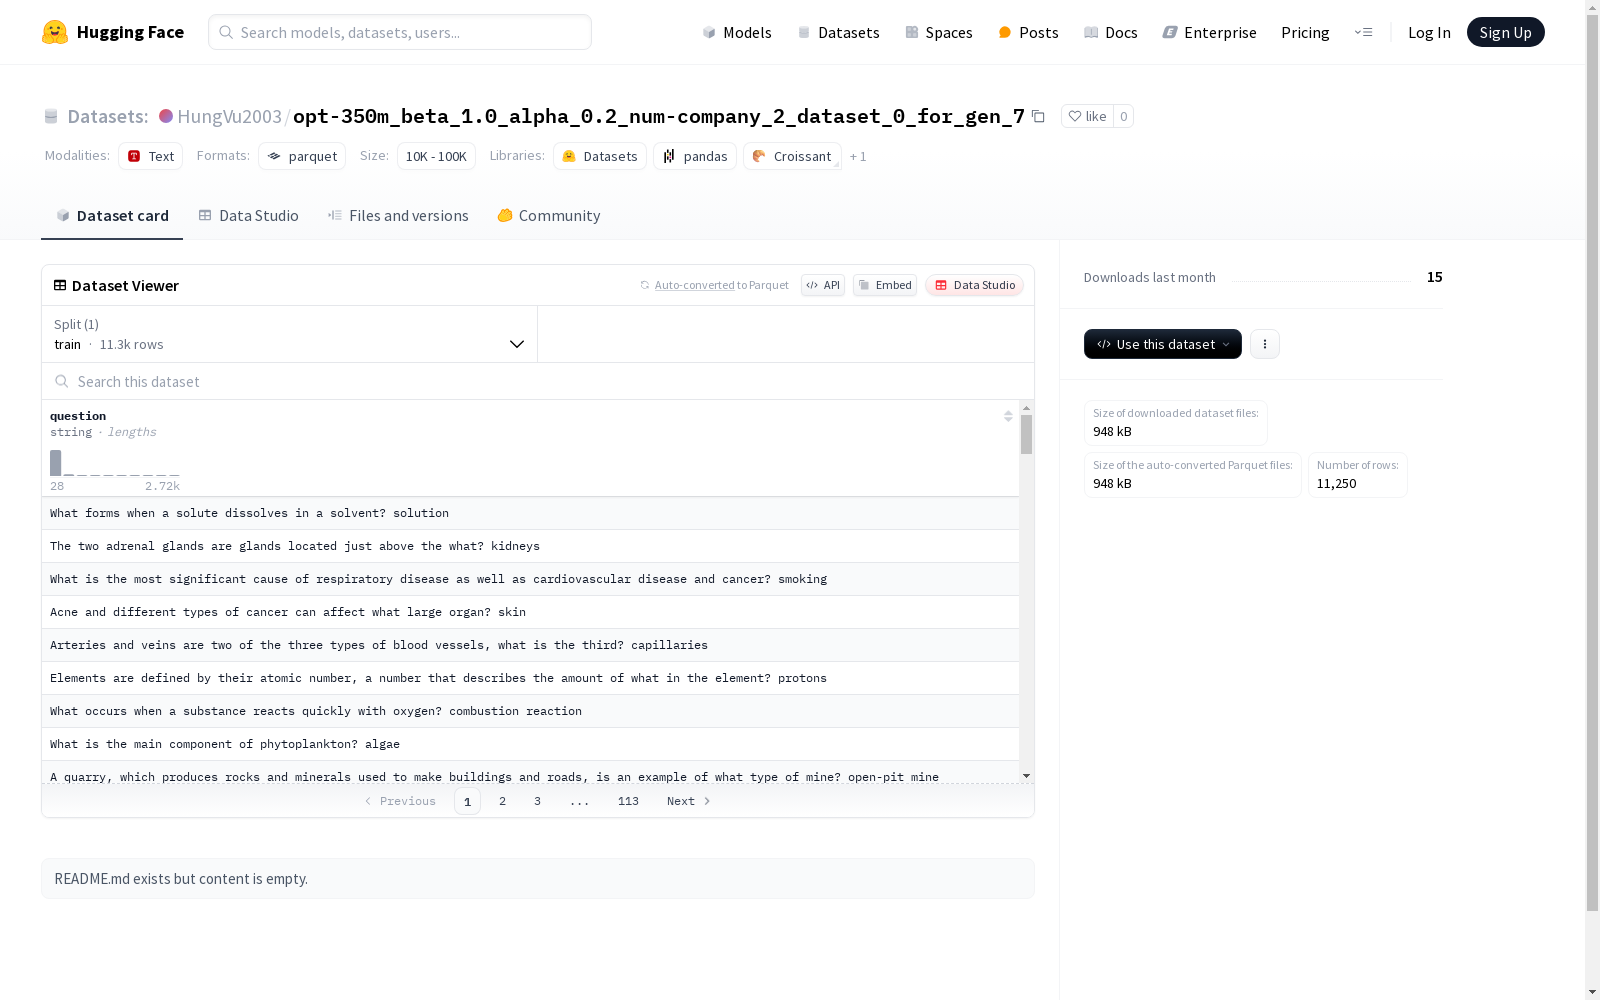Screen dimensions: 1600x1000
Task: Select row about combustion reaction
Action: pyautogui.click(x=530, y=711)
